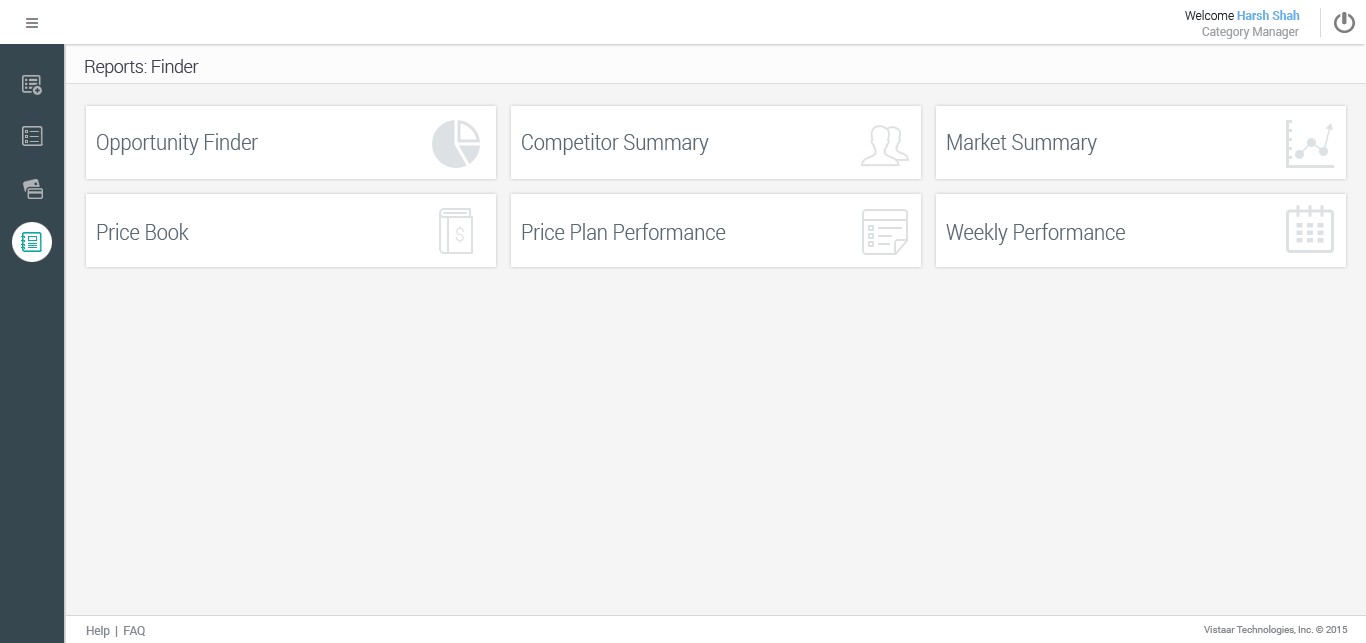
Task: Click the calendar icon on Weekly Performance
Action: (x=1309, y=229)
